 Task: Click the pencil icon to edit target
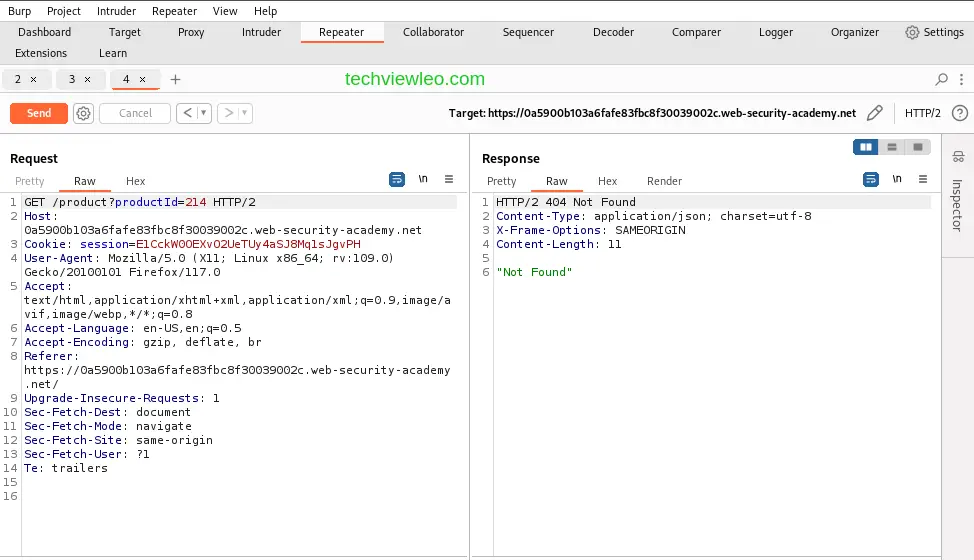click(x=874, y=113)
